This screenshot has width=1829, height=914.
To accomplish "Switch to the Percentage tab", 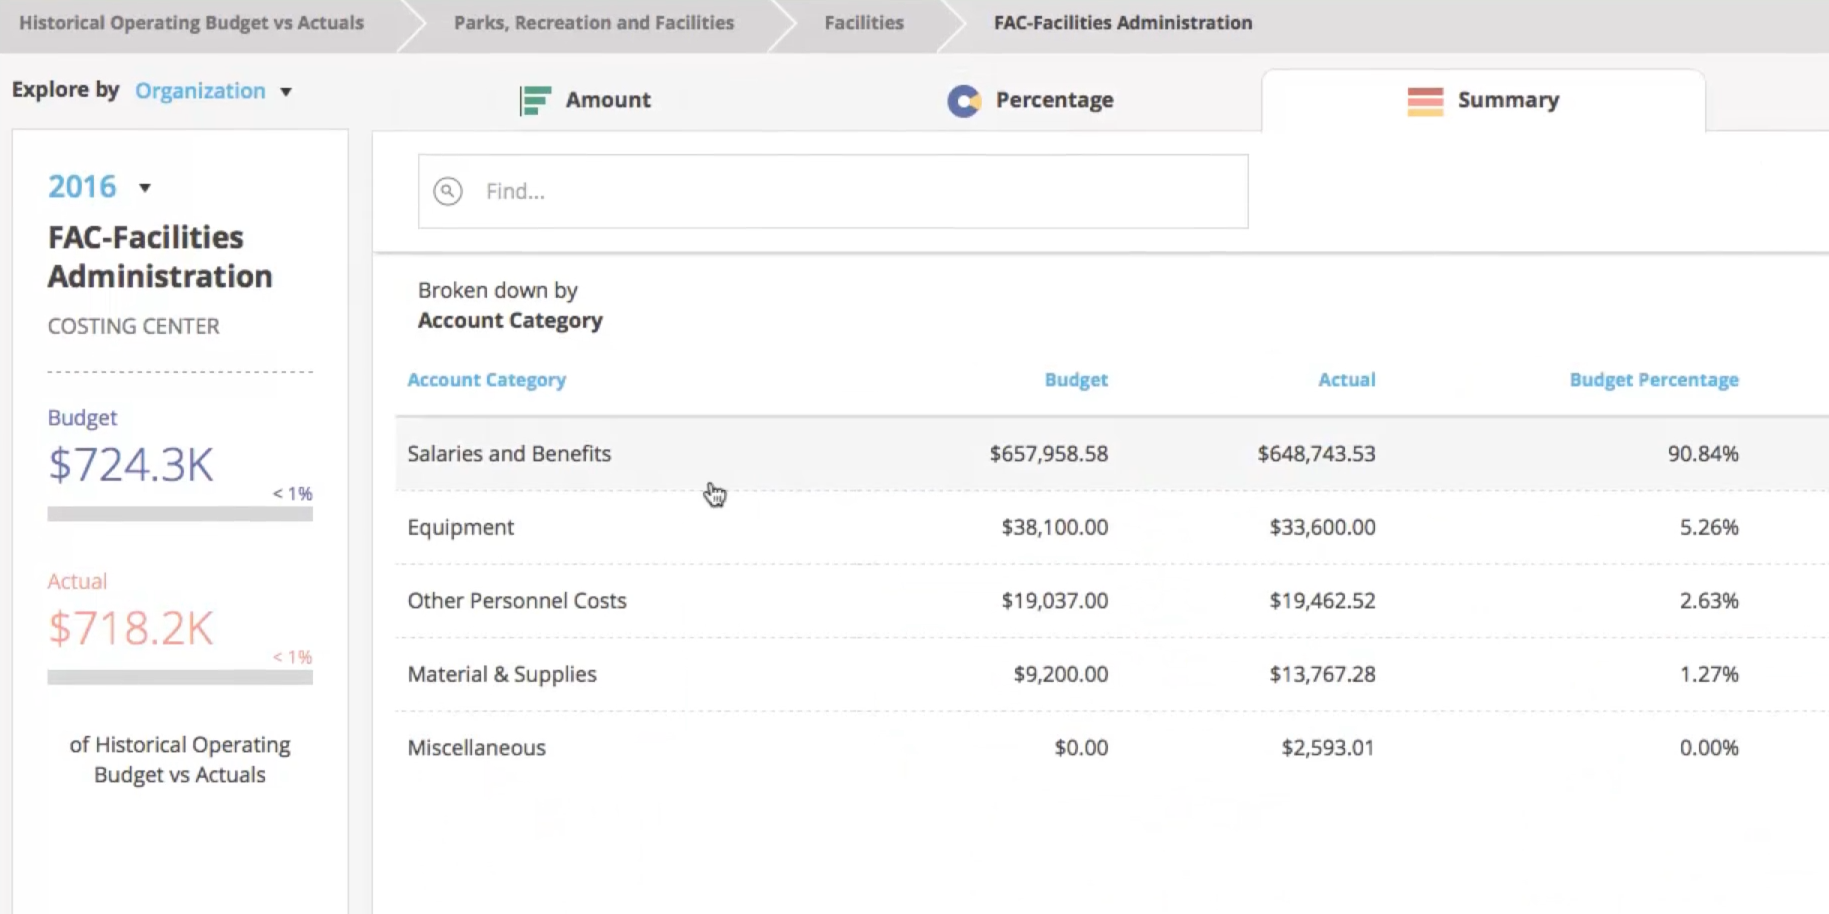I will (1054, 100).
